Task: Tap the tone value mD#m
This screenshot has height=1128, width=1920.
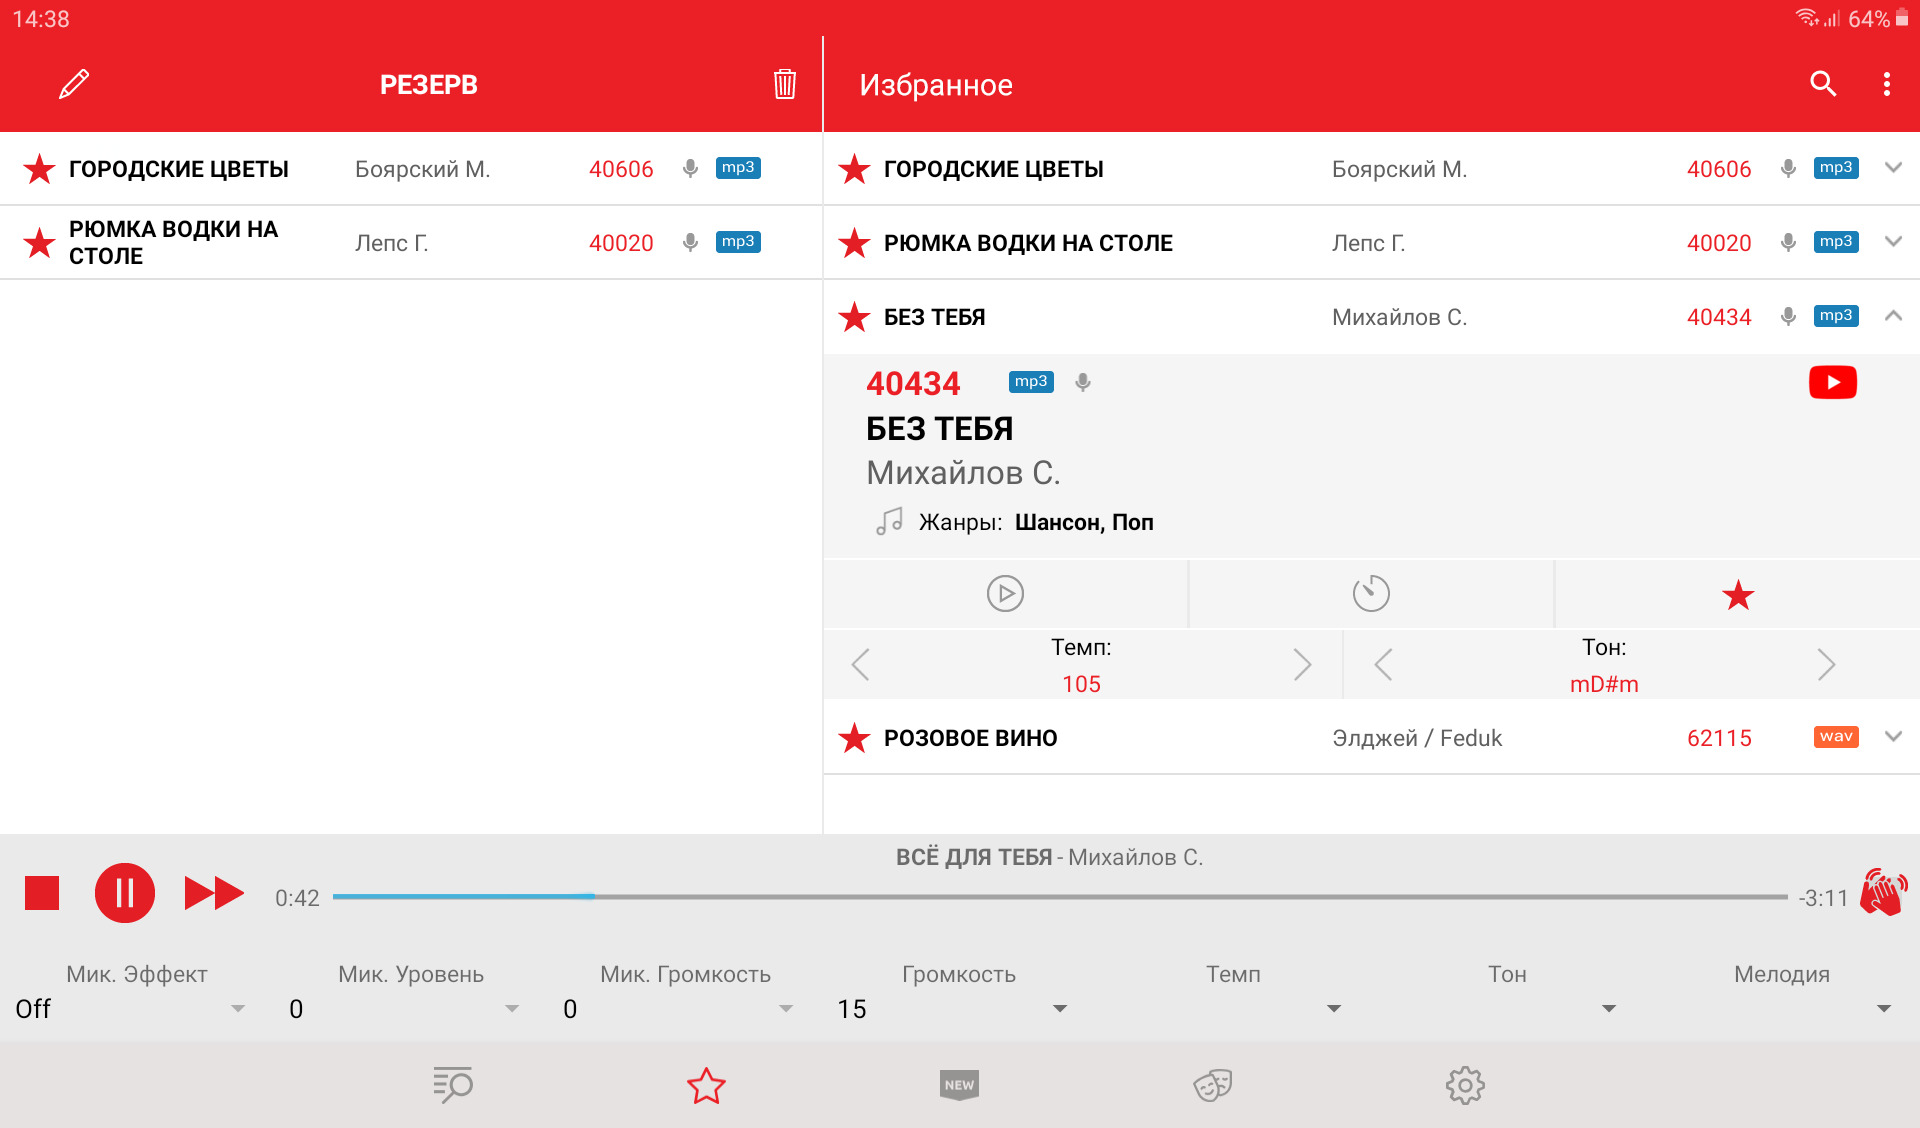Action: 1604,684
